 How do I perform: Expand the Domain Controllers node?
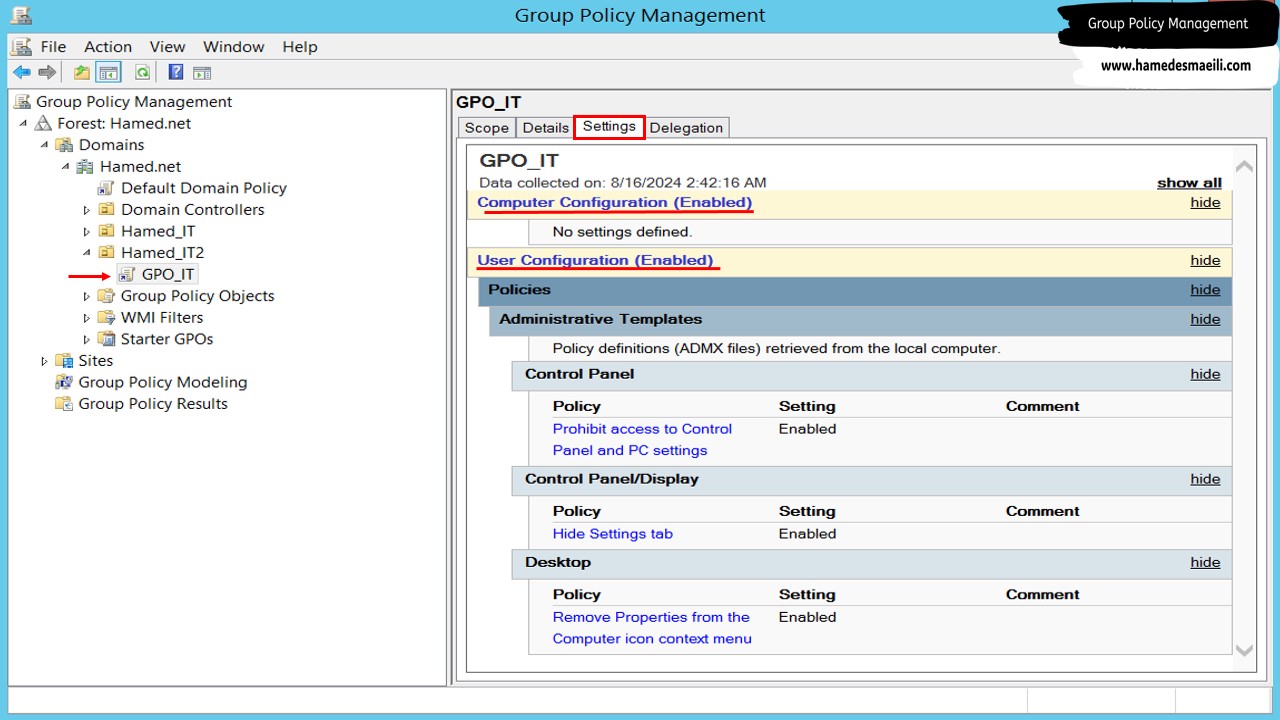87,210
